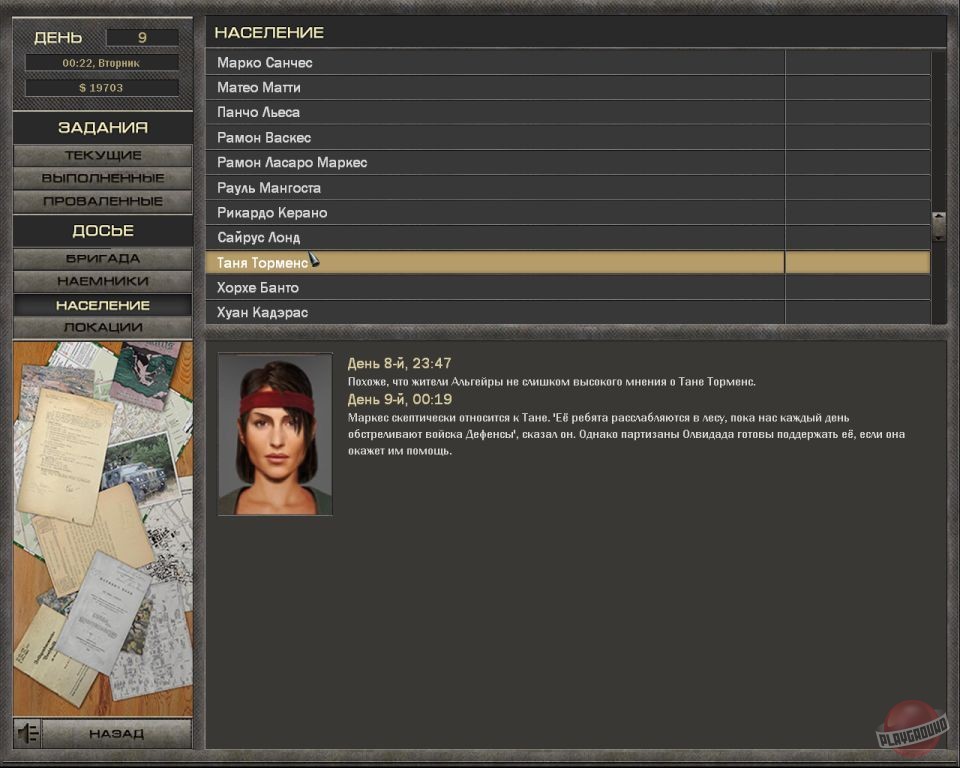This screenshot has height=768, width=960.
Task: Click the speaker sound icon beside НАЗАД
Action: tap(28, 733)
